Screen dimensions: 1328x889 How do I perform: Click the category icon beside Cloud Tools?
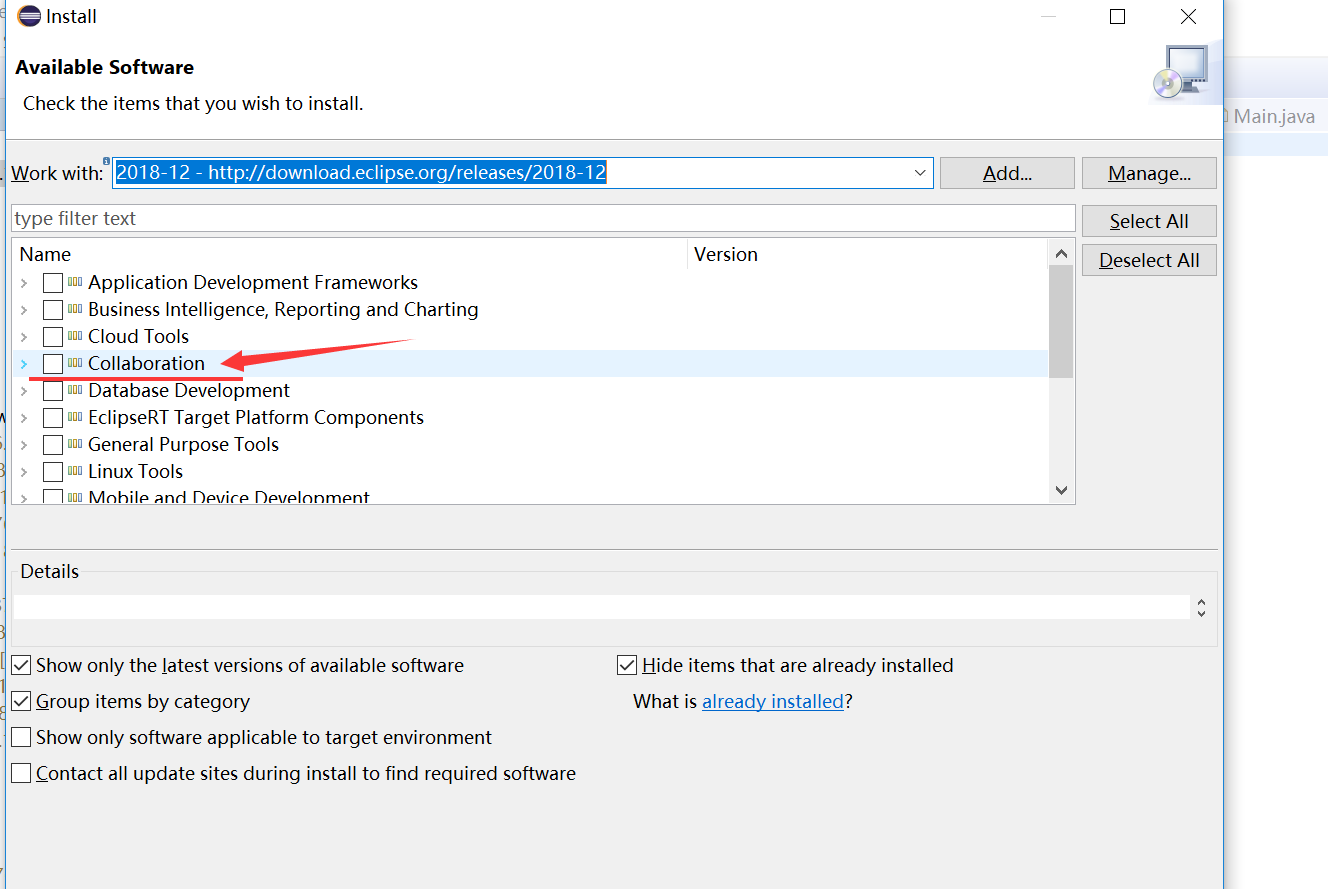pyautogui.click(x=74, y=336)
